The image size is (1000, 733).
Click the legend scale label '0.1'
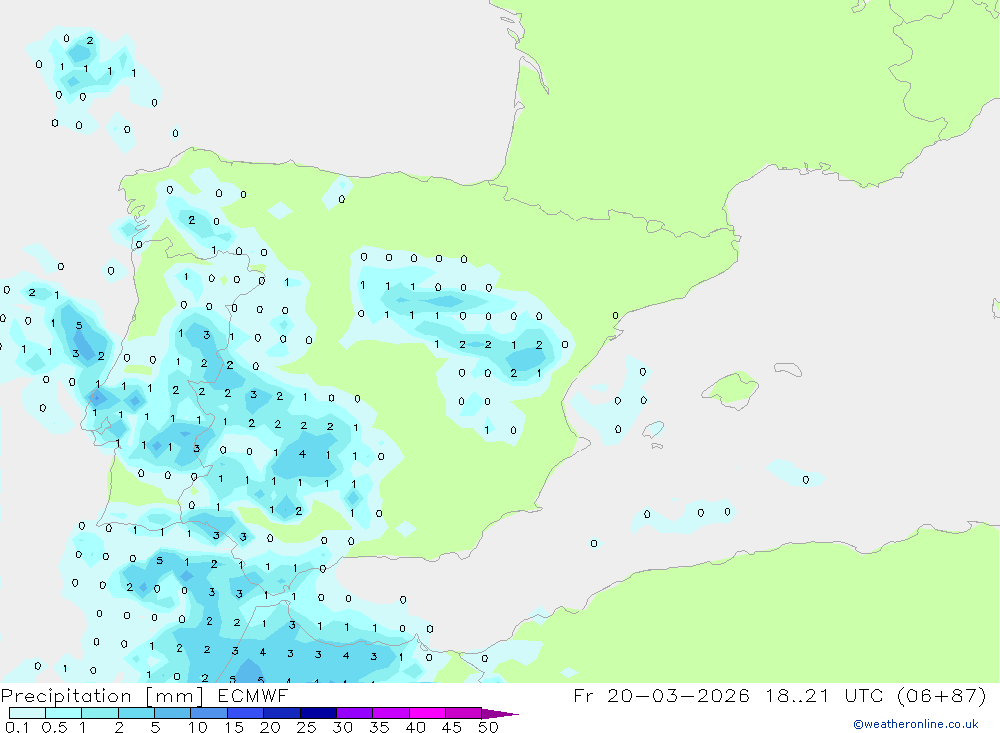point(17,727)
